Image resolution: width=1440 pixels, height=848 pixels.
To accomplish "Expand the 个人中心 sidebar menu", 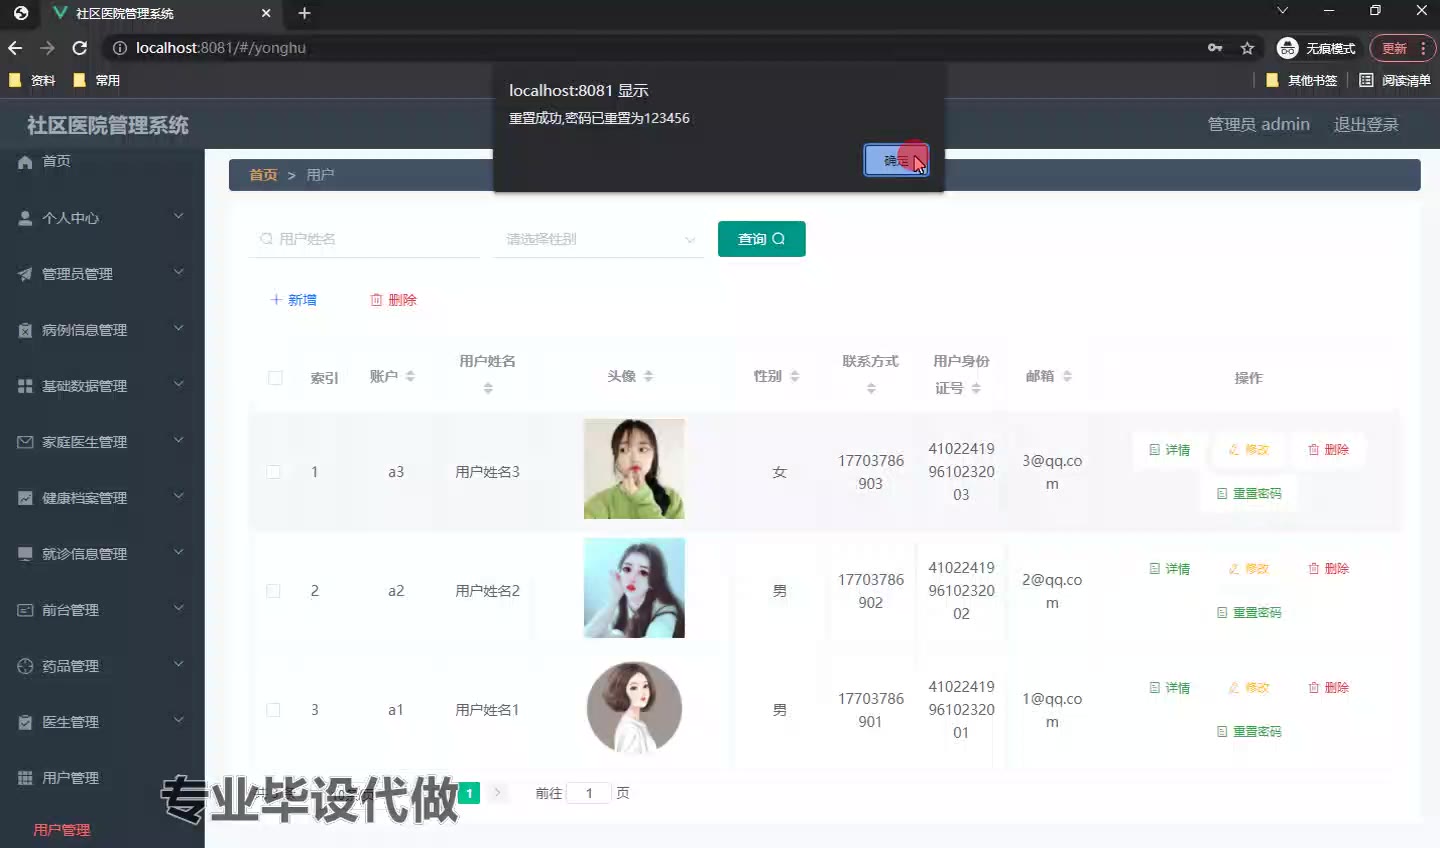I will click(x=178, y=217).
